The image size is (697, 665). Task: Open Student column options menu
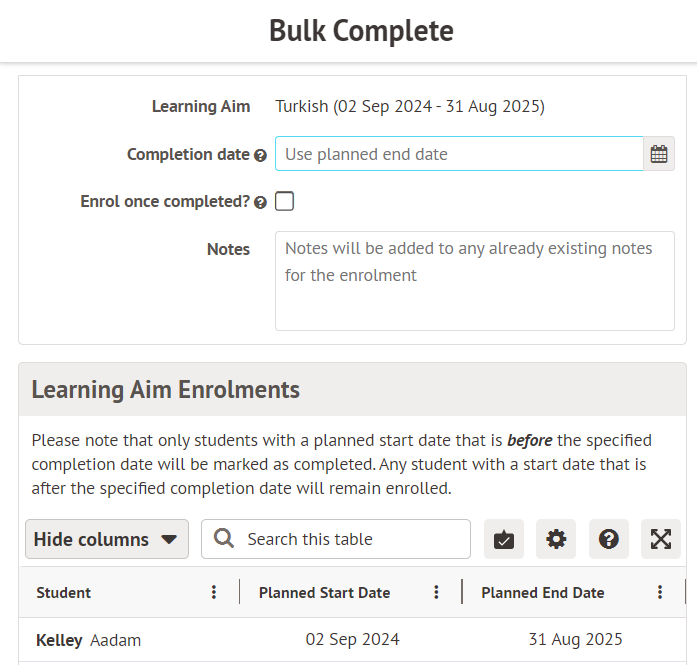coord(214,593)
